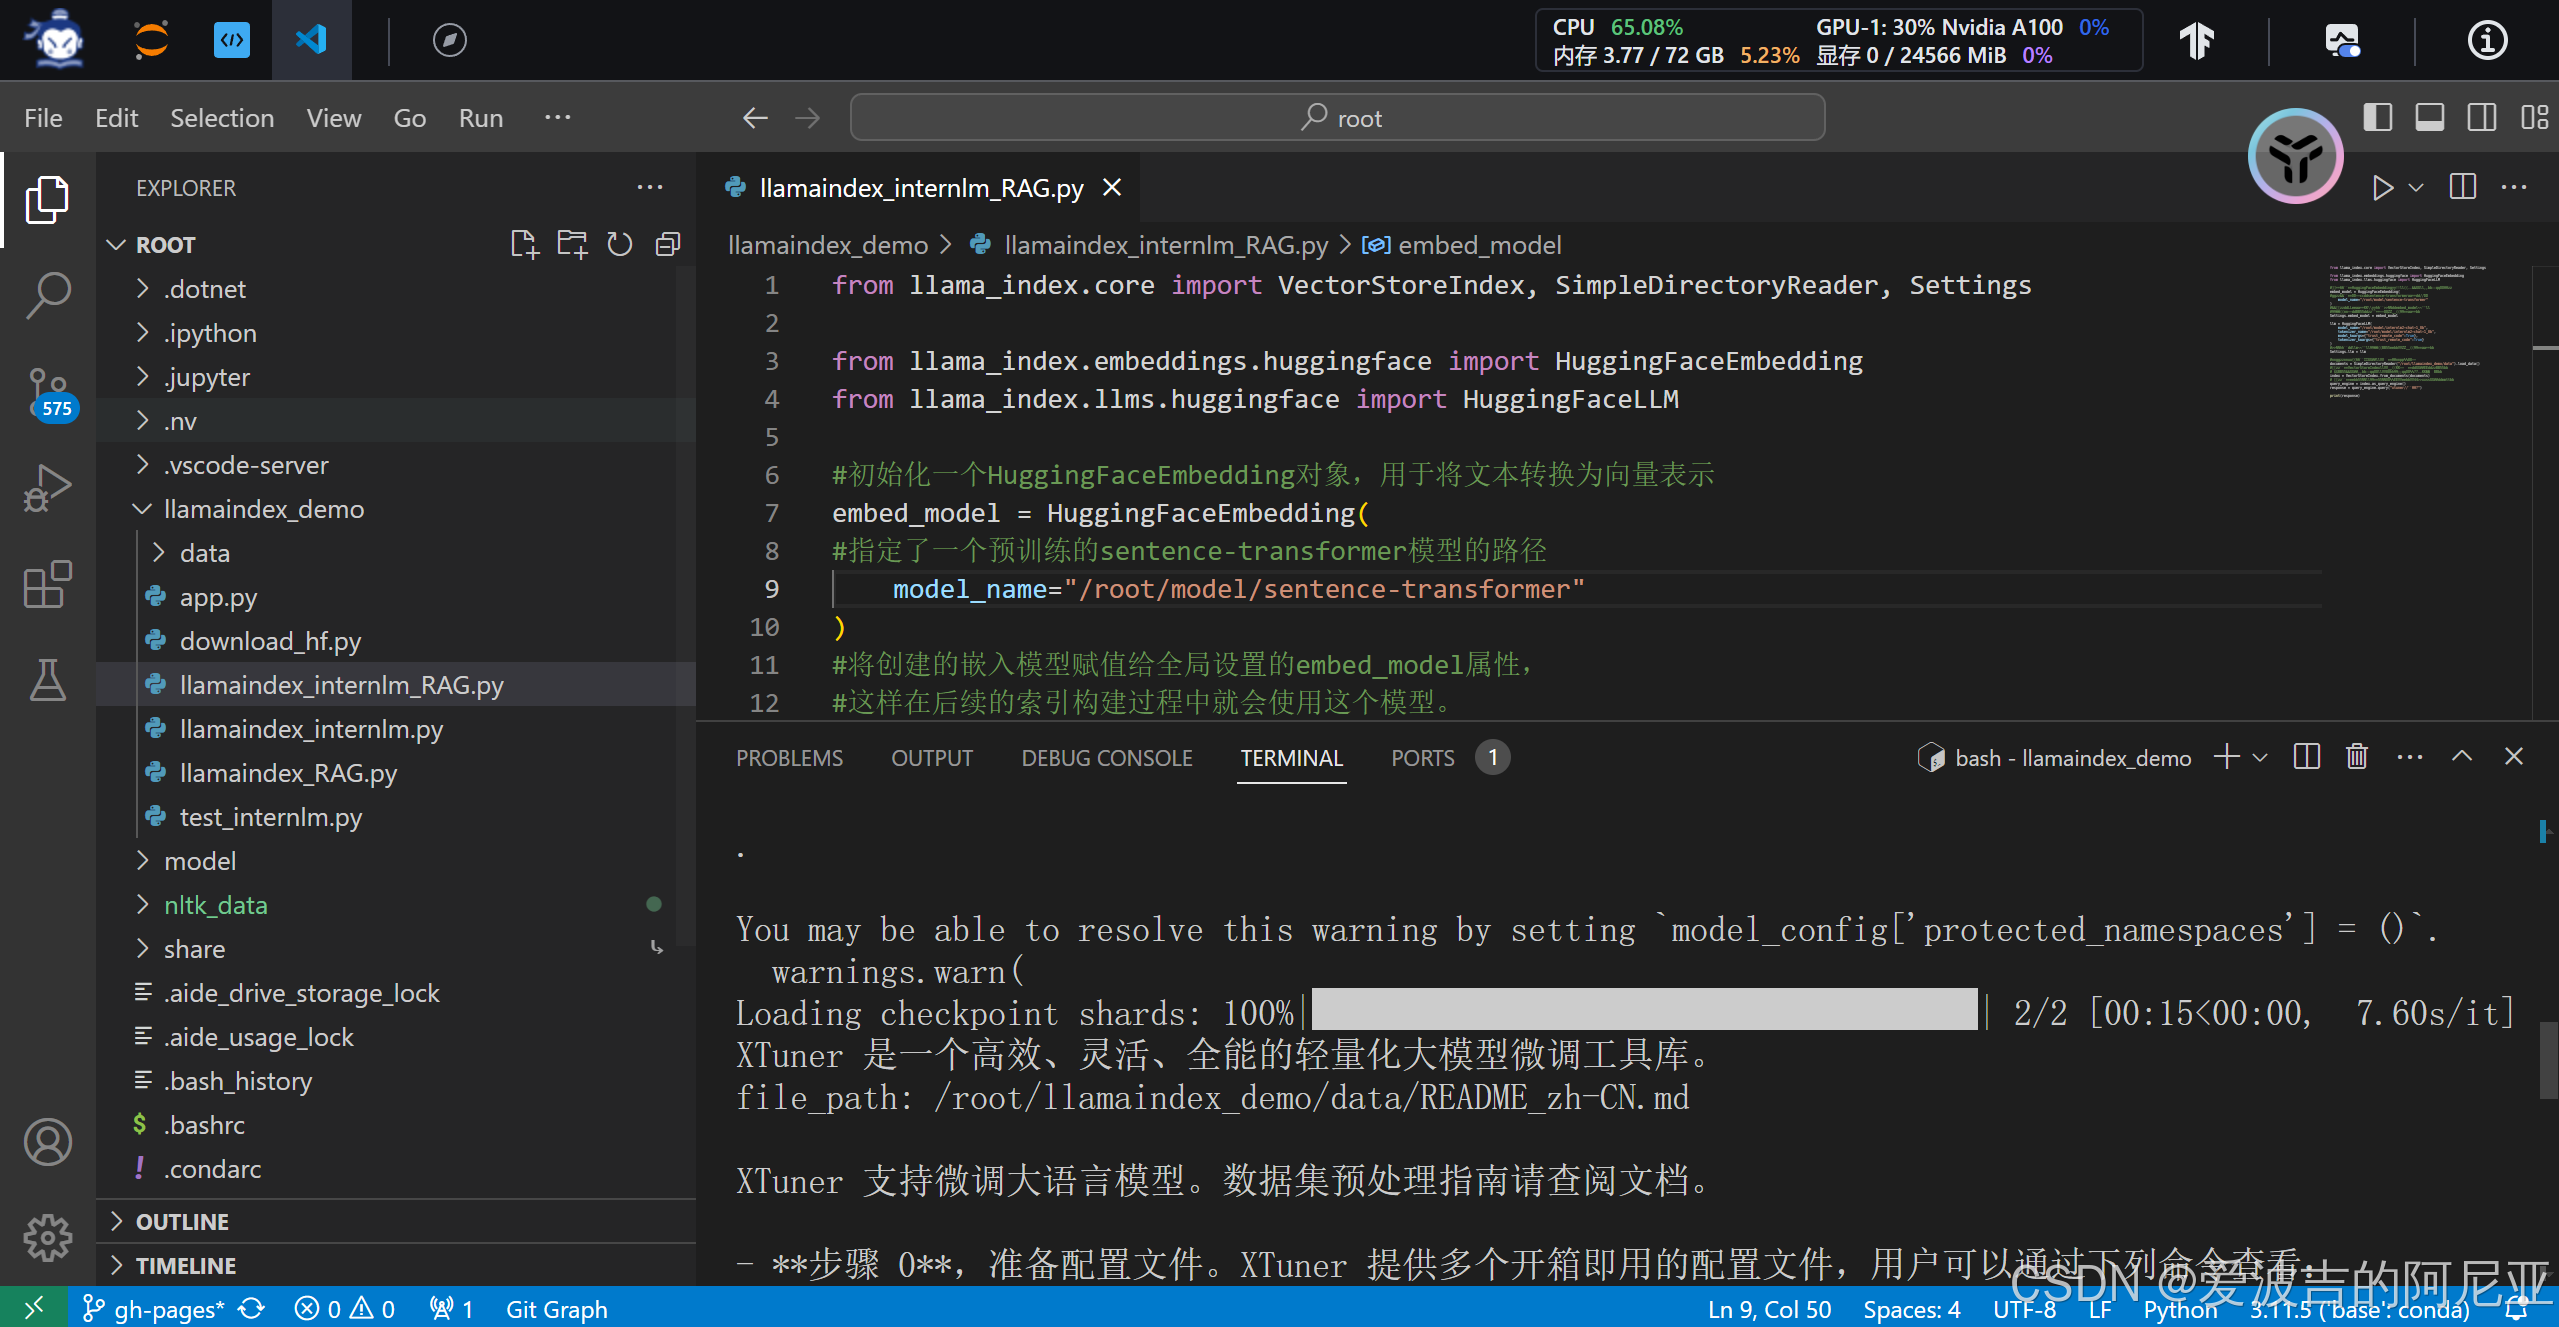Open the Search view in activity bar

point(47,294)
